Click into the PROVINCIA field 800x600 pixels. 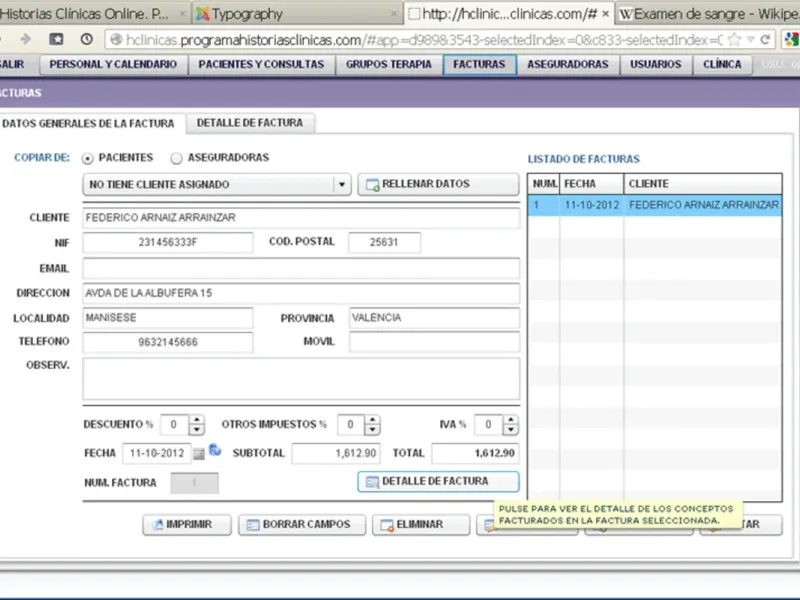click(x=434, y=318)
